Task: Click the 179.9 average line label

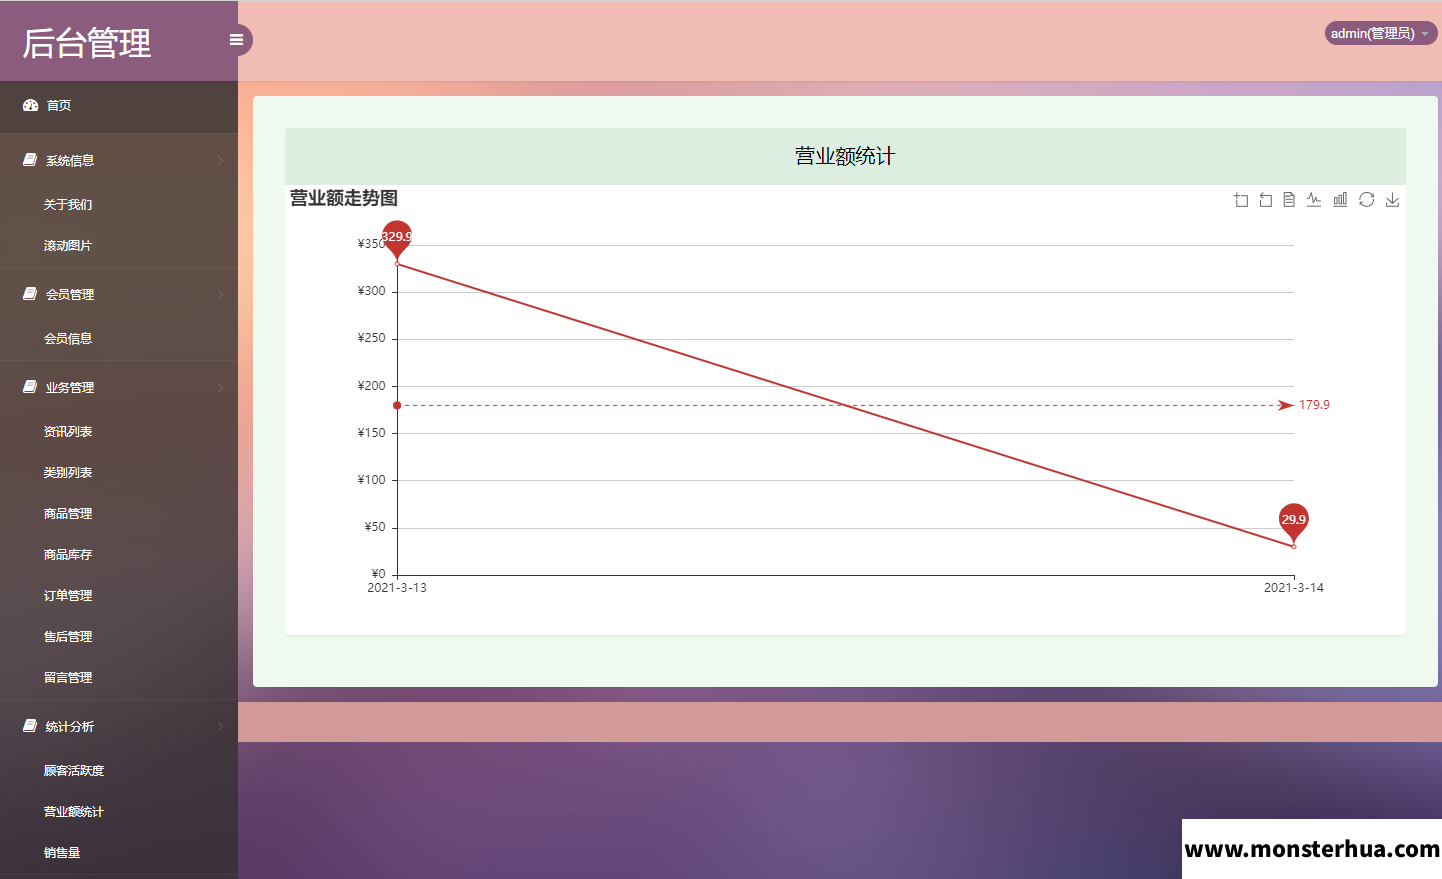Action: pyautogui.click(x=1314, y=405)
